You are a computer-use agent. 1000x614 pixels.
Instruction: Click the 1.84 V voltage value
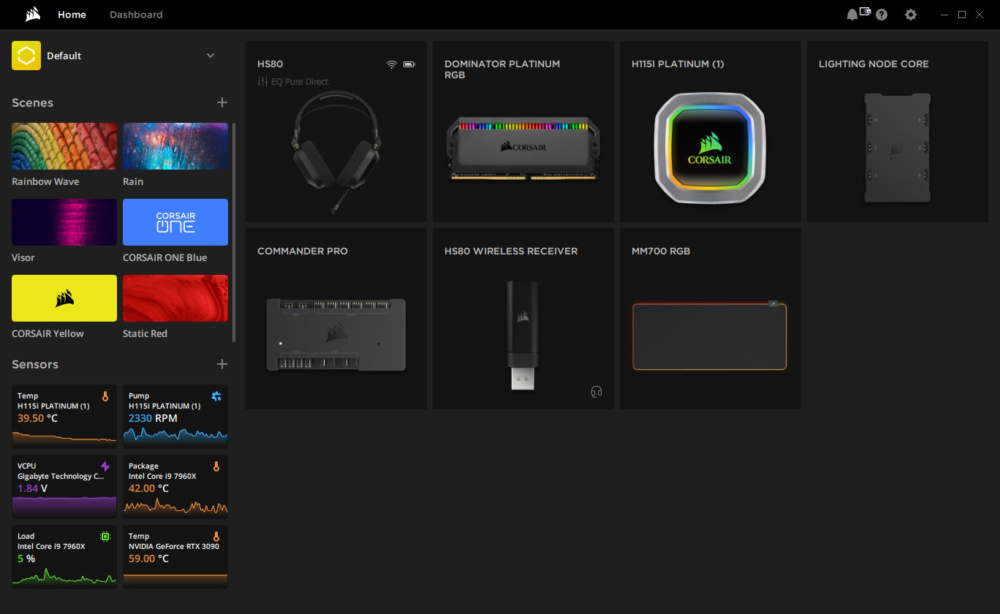(32, 488)
